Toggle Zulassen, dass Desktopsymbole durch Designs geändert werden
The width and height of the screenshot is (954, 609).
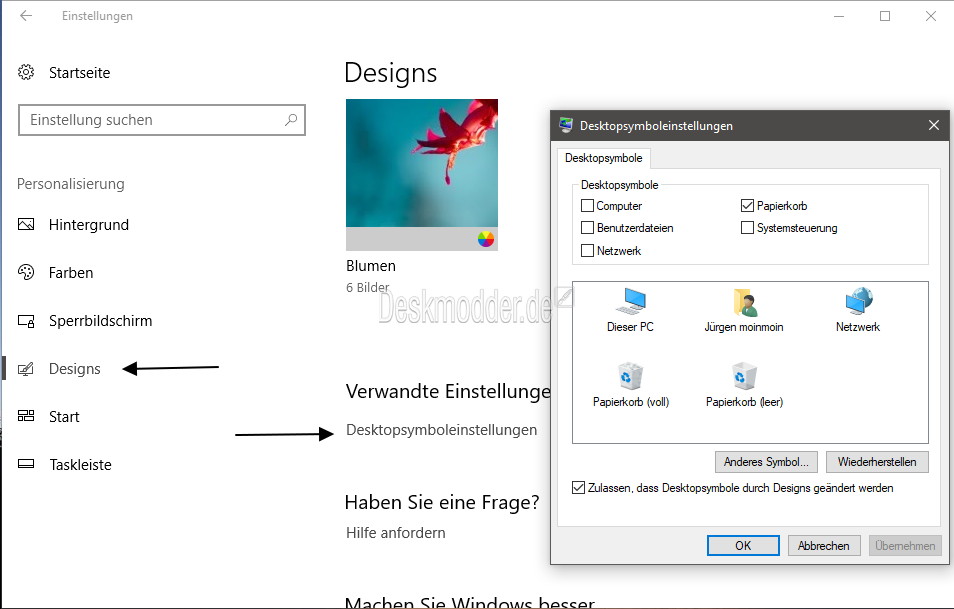tap(578, 488)
